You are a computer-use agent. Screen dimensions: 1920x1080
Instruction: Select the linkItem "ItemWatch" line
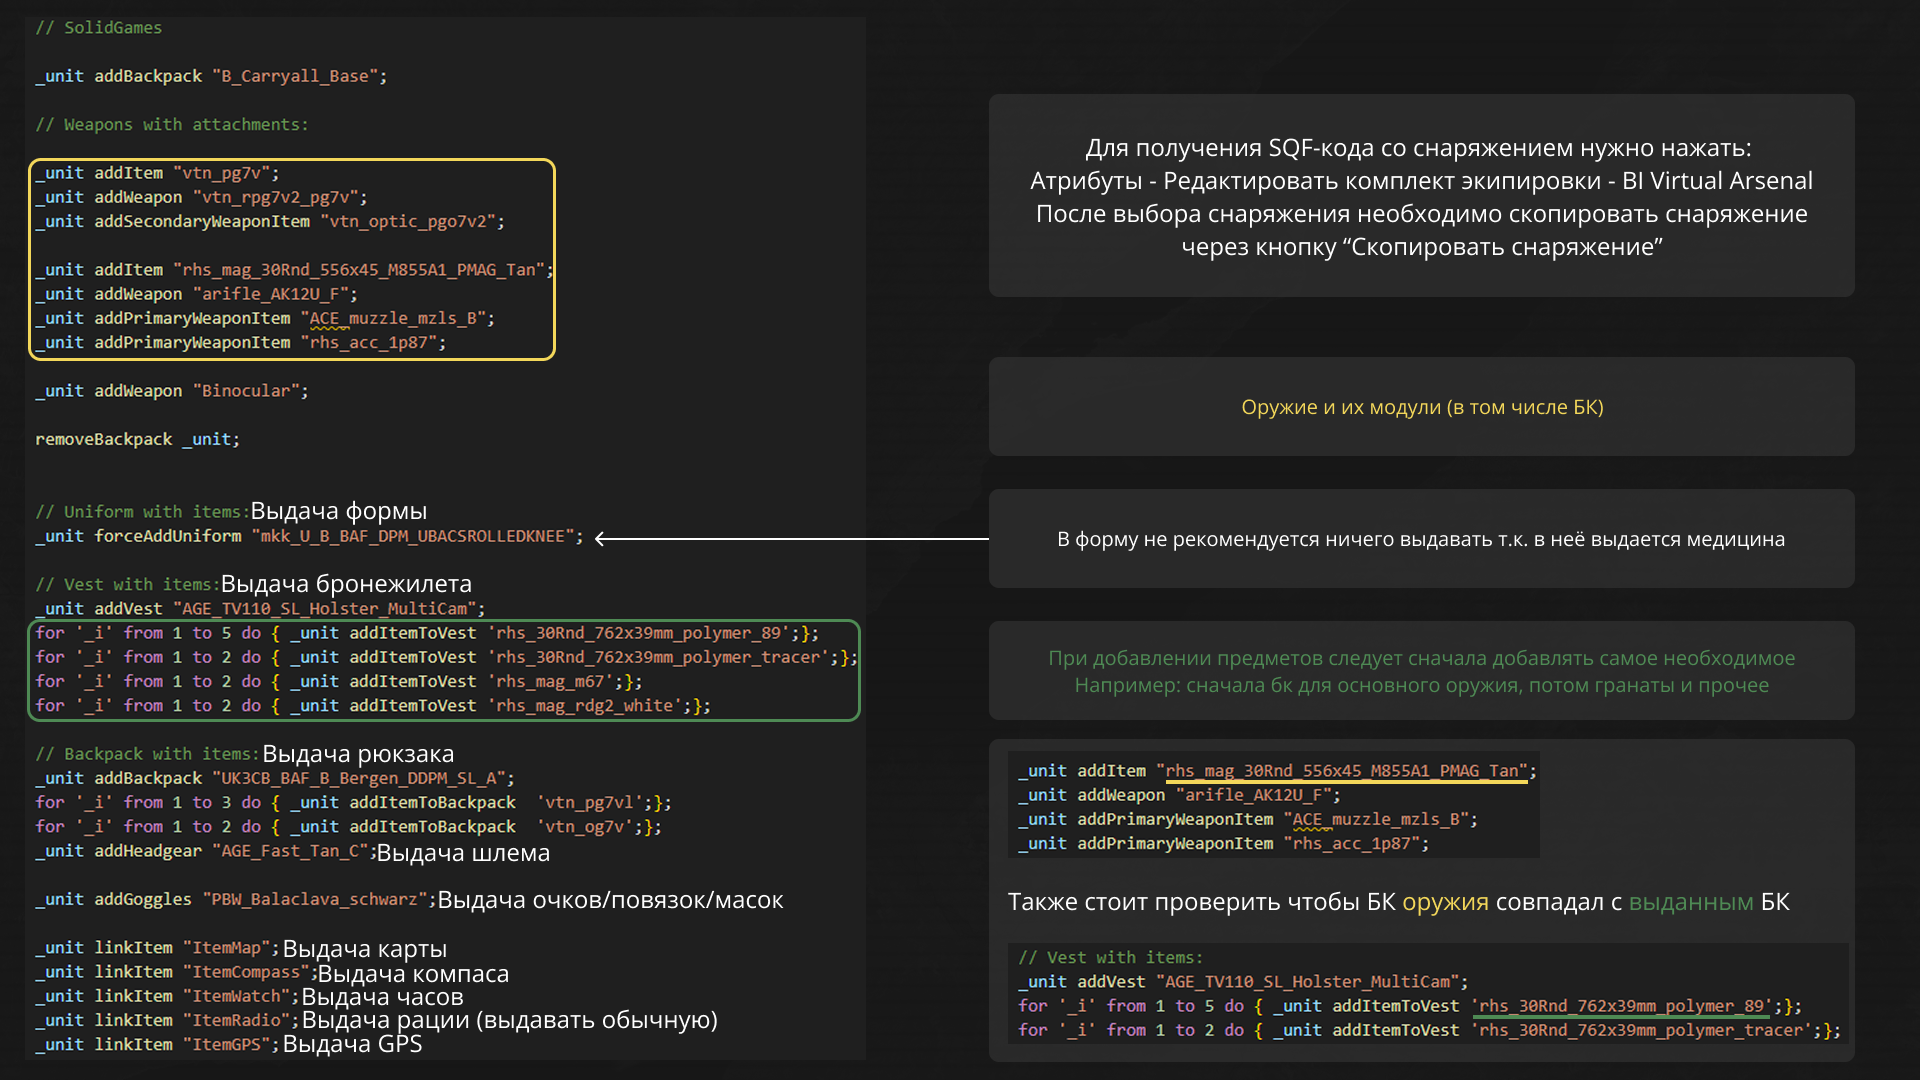167,996
